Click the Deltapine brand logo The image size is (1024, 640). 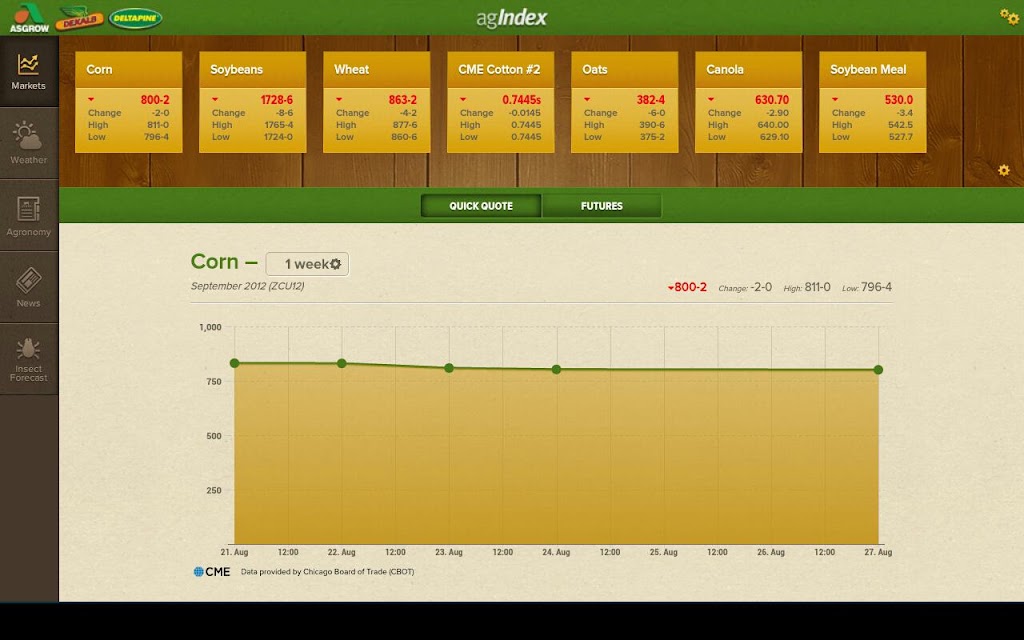135,18
